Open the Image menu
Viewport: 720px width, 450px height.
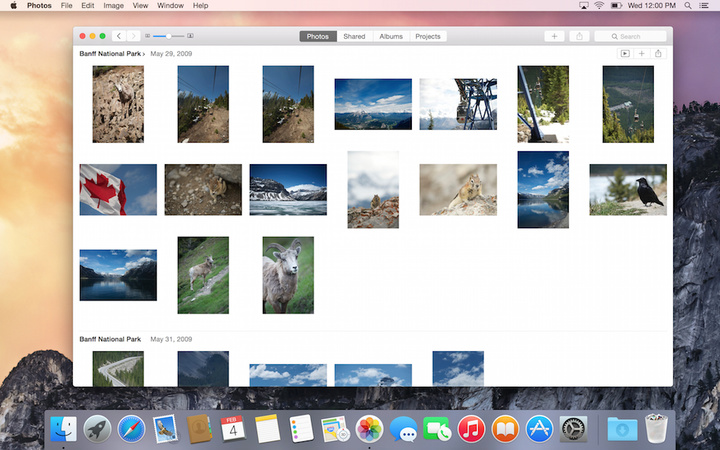click(113, 6)
